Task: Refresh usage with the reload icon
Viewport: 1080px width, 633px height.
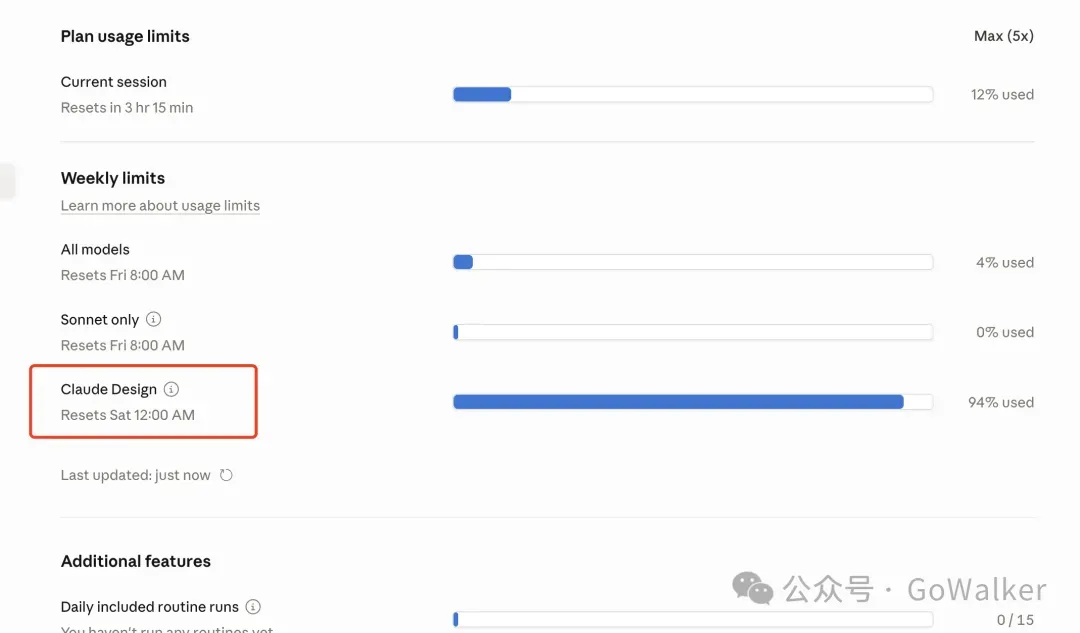Action: [x=226, y=475]
